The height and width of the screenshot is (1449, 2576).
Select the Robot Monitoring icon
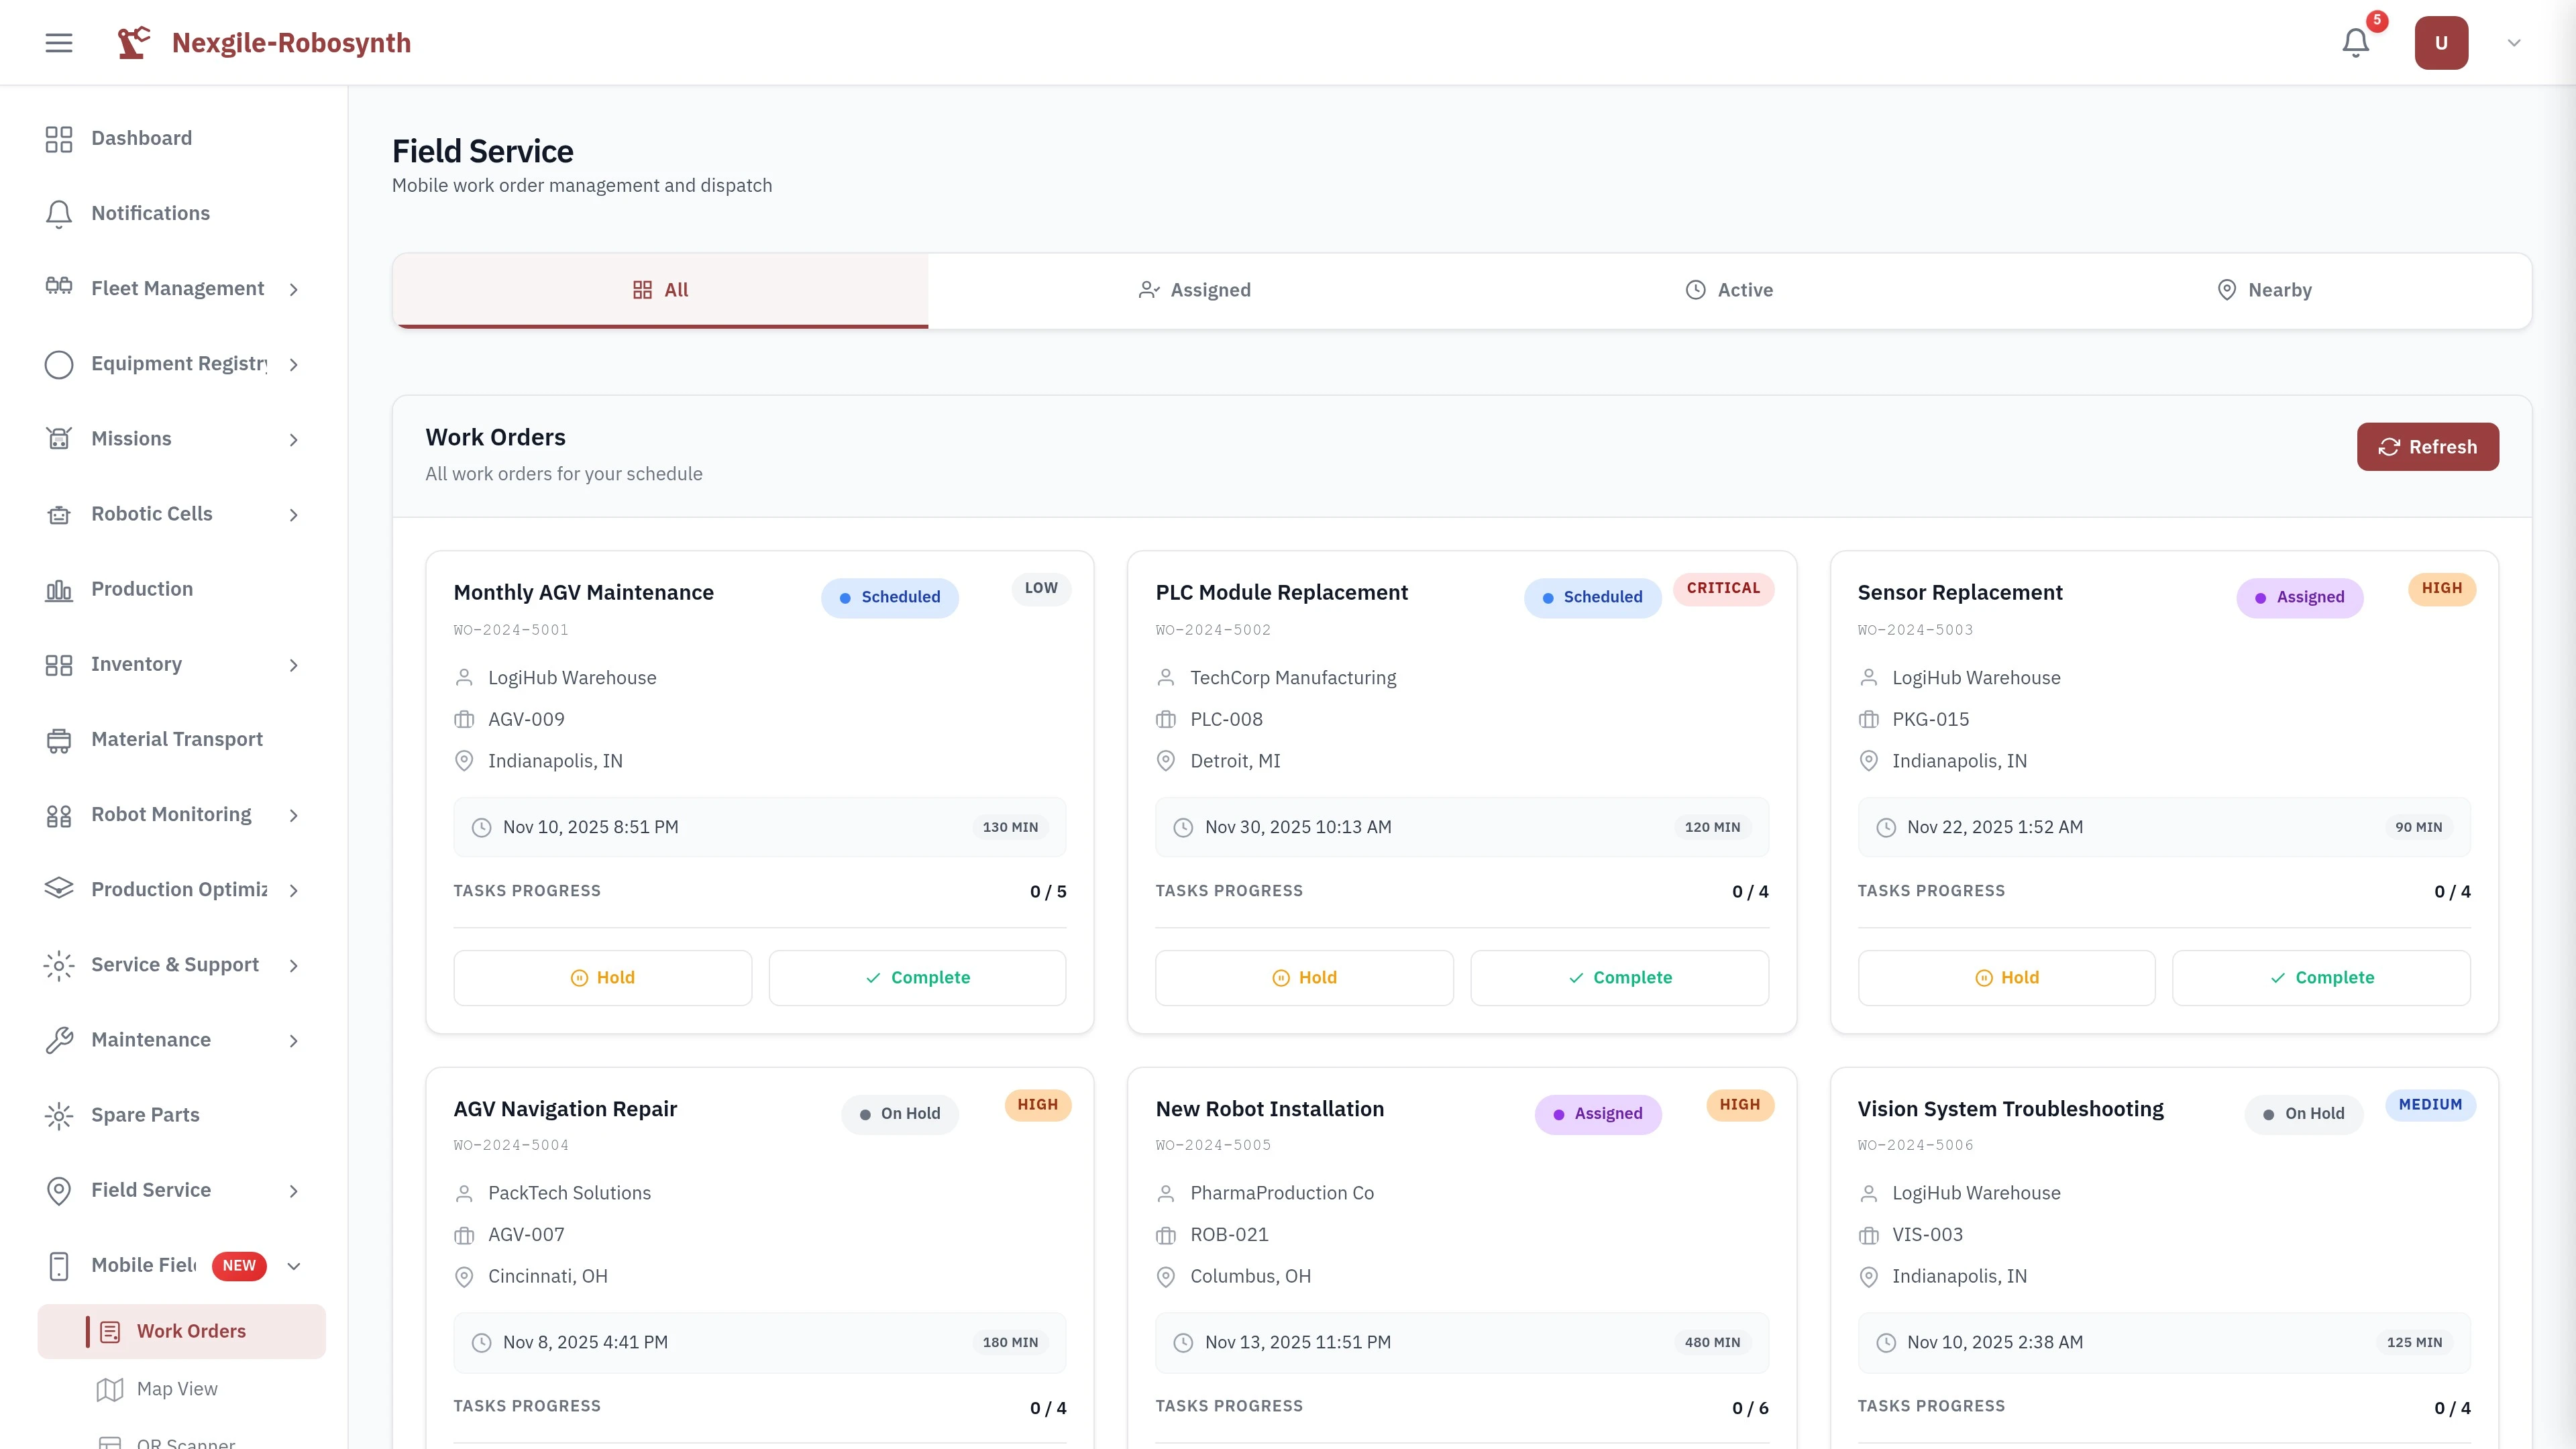[x=58, y=815]
